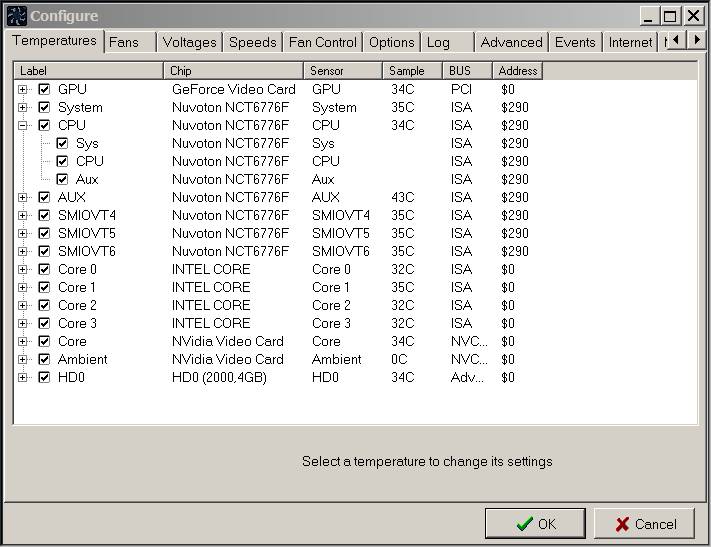Click the SpeedFan icon in title bar

[x=17, y=16]
